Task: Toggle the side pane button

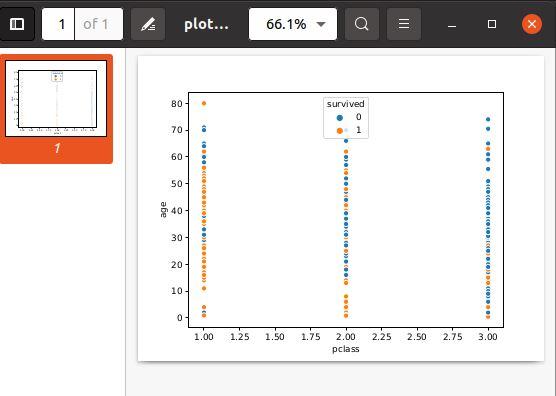Action: point(17,24)
